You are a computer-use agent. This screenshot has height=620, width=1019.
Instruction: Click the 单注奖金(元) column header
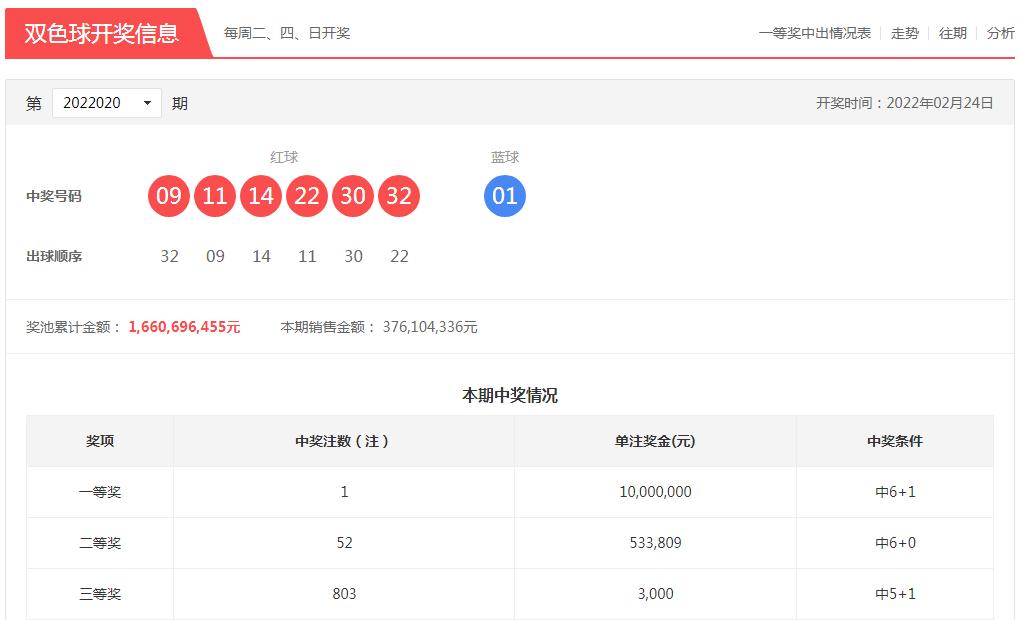[x=655, y=441]
